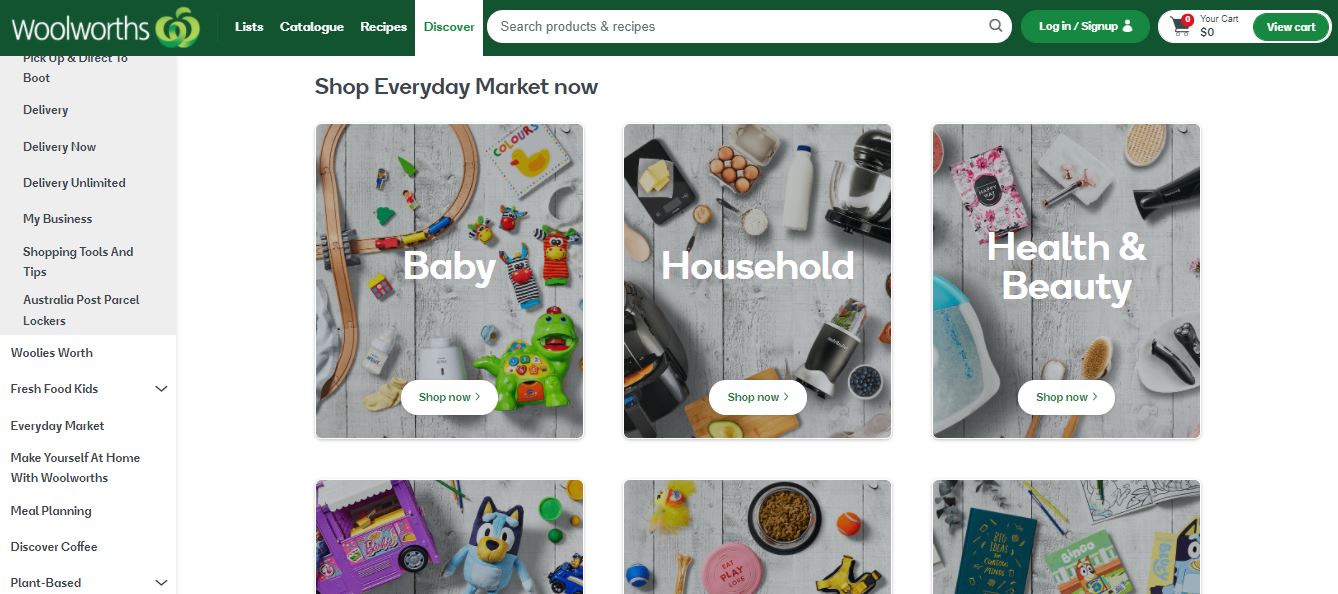This screenshot has height=594, width=1338.
Task: Open the Lists menu item
Action: [x=249, y=27]
